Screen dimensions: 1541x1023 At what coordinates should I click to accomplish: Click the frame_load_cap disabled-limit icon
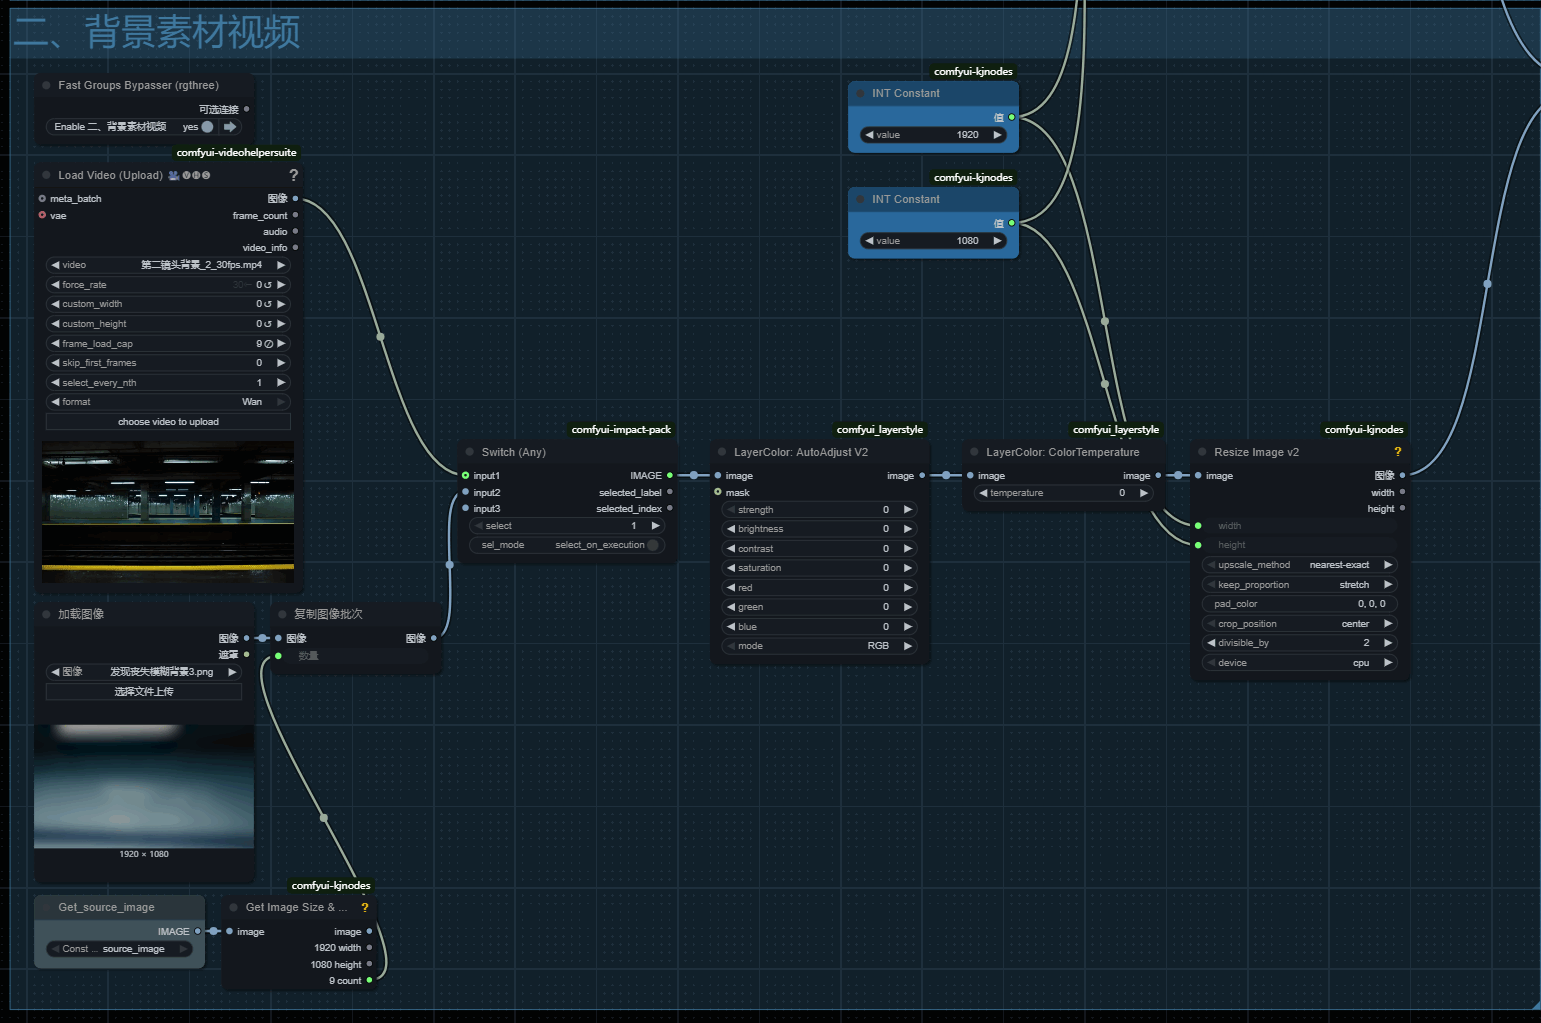[268, 344]
